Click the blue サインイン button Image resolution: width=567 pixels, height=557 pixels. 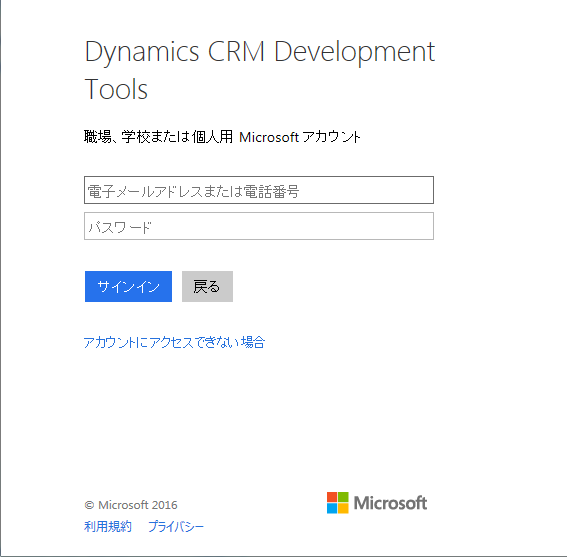128,286
